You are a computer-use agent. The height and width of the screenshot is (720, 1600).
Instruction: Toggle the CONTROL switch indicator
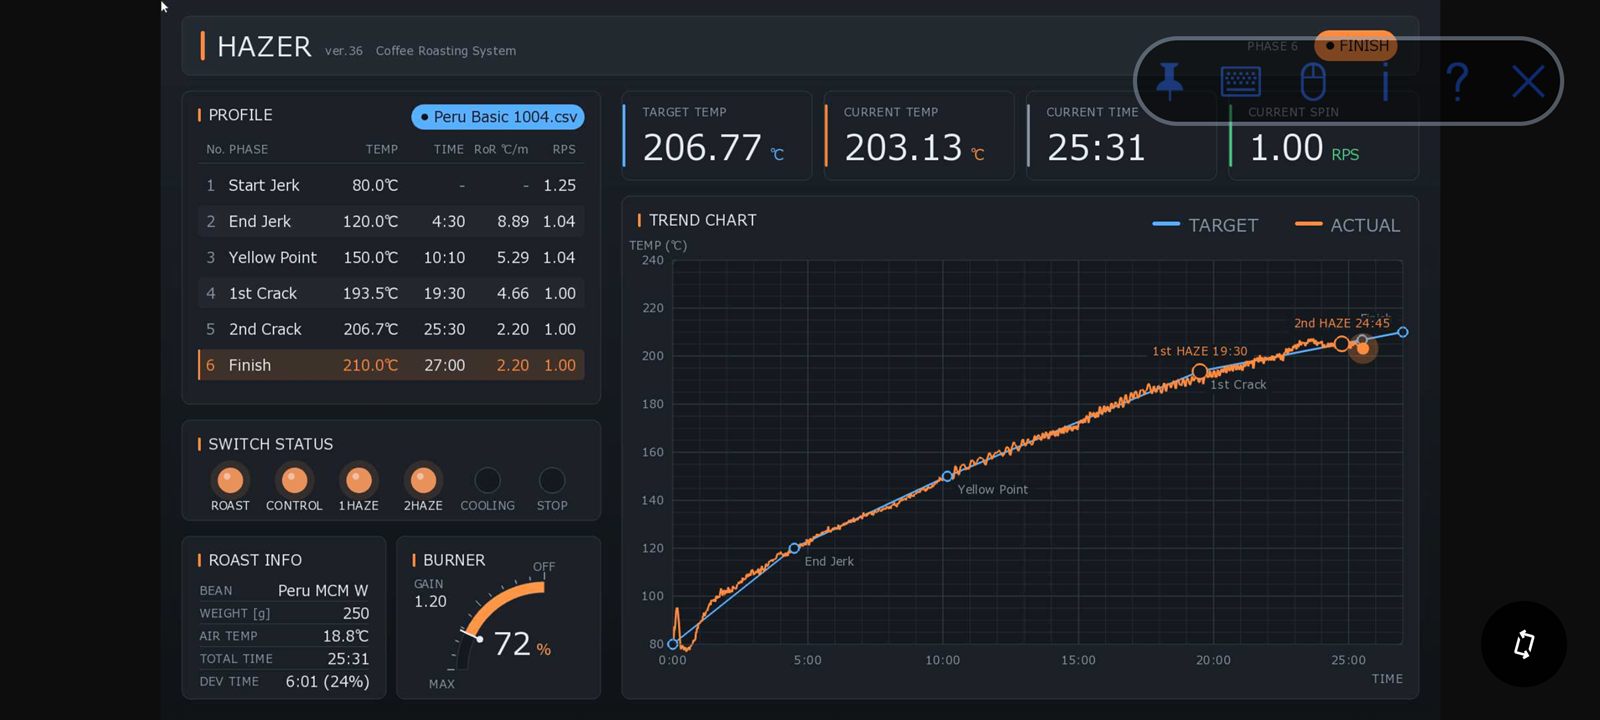[x=294, y=480]
